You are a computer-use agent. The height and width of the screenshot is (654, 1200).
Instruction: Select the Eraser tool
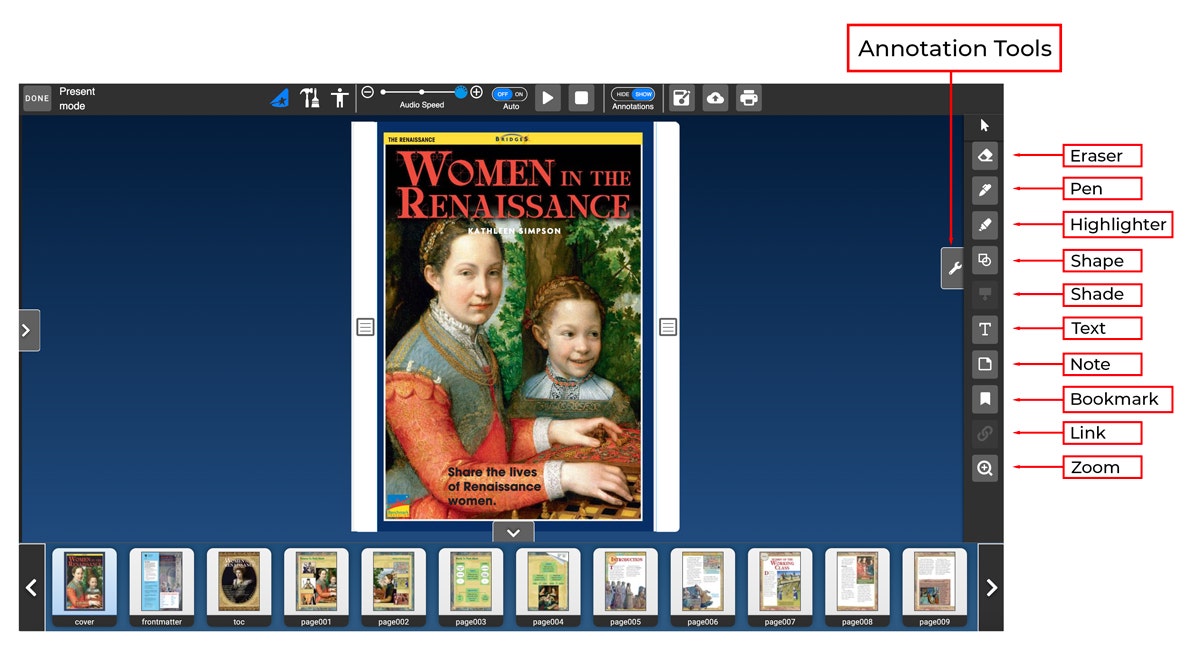click(x=985, y=156)
